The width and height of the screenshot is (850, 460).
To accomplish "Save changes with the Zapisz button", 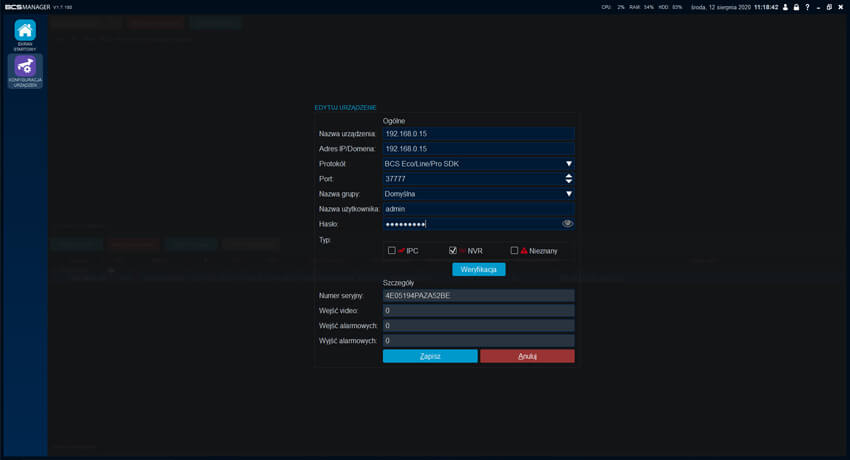I will (430, 356).
